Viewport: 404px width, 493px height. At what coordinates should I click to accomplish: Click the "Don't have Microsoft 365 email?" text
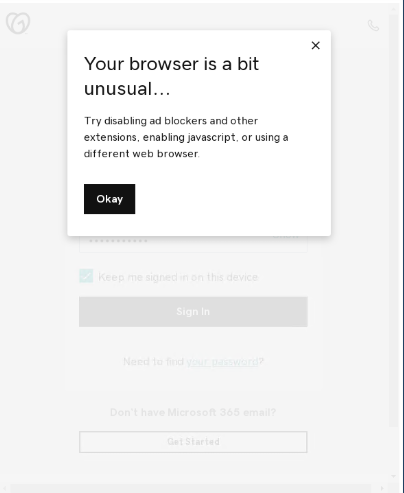193,412
